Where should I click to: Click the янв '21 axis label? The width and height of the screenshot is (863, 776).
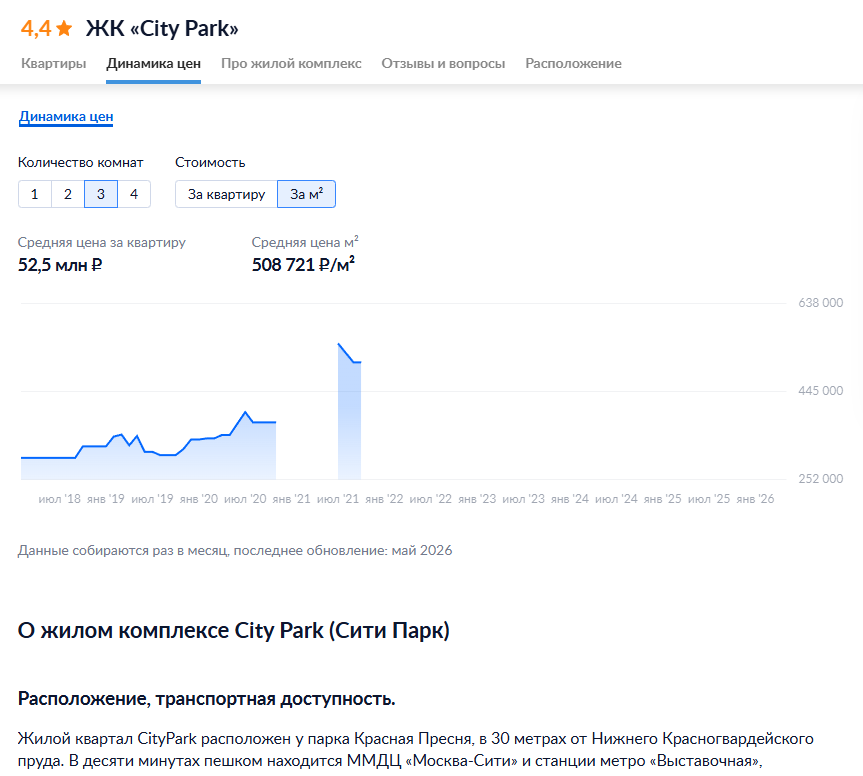[x=291, y=499]
